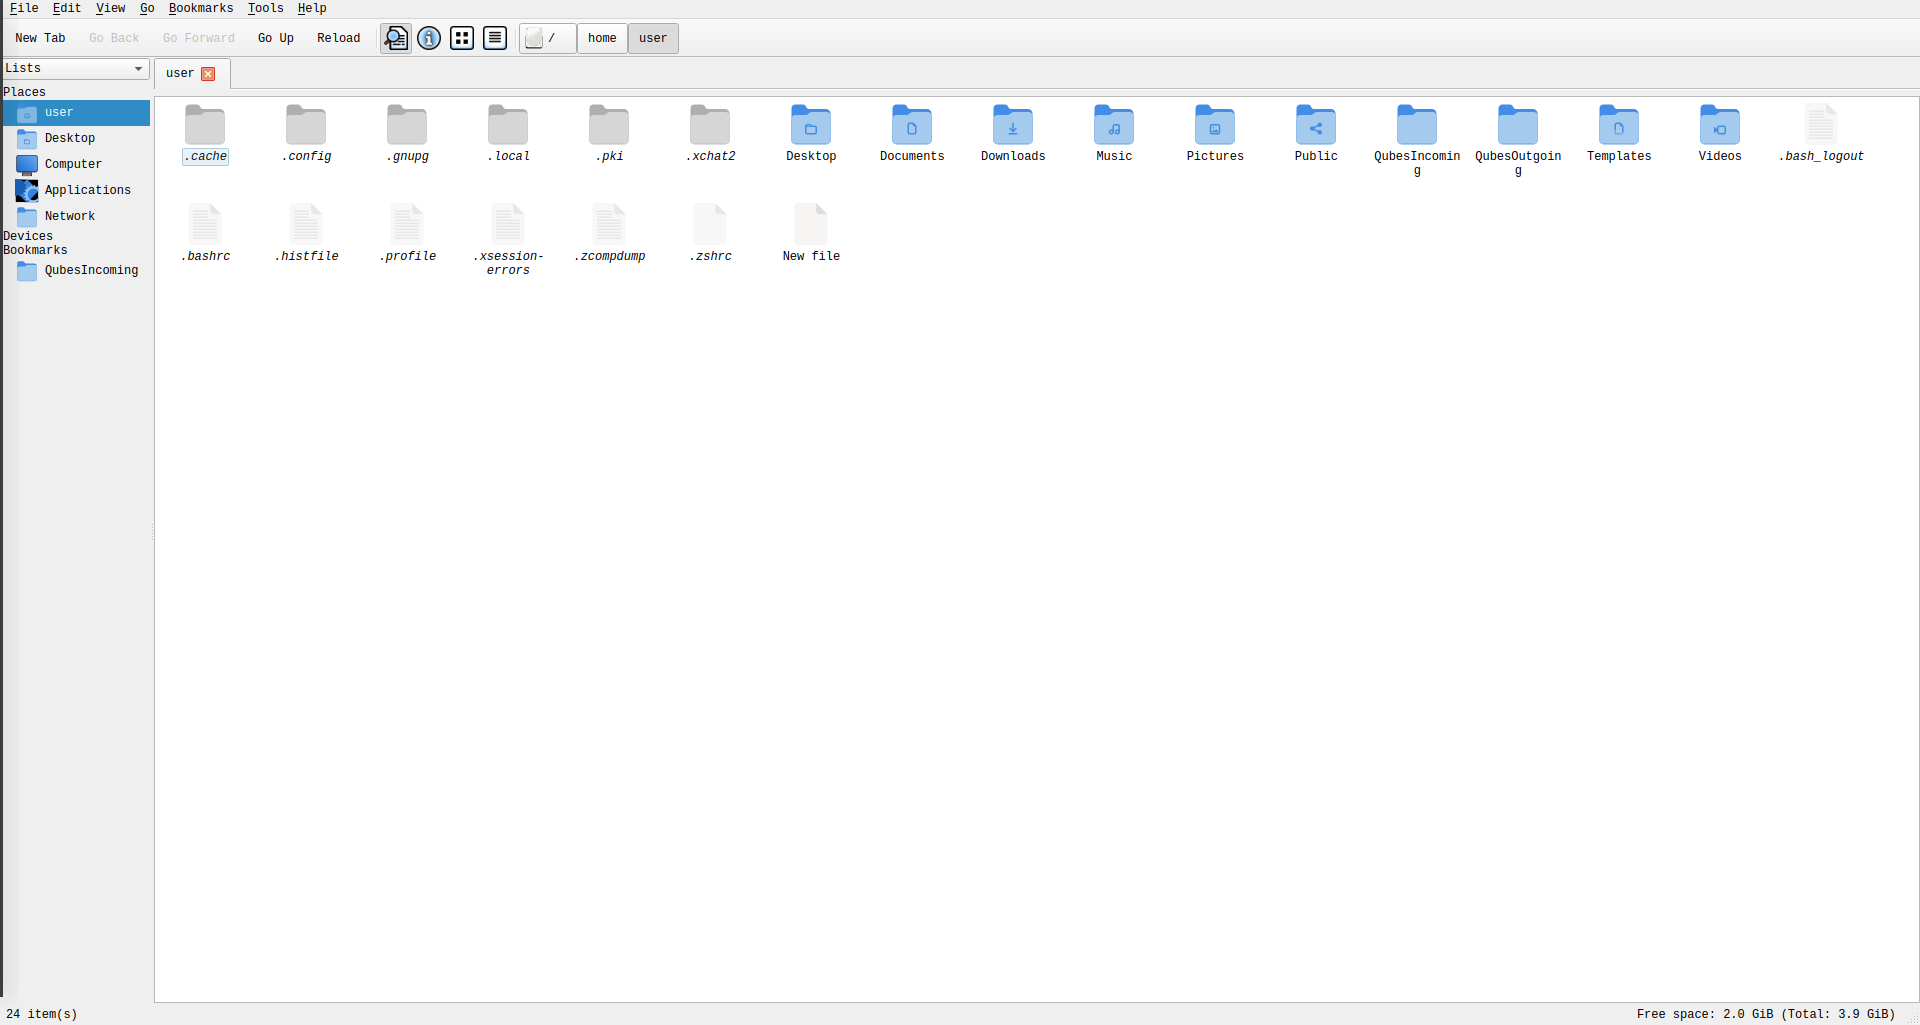Click the root '/' path button
The height and width of the screenshot is (1025, 1920).
547,38
